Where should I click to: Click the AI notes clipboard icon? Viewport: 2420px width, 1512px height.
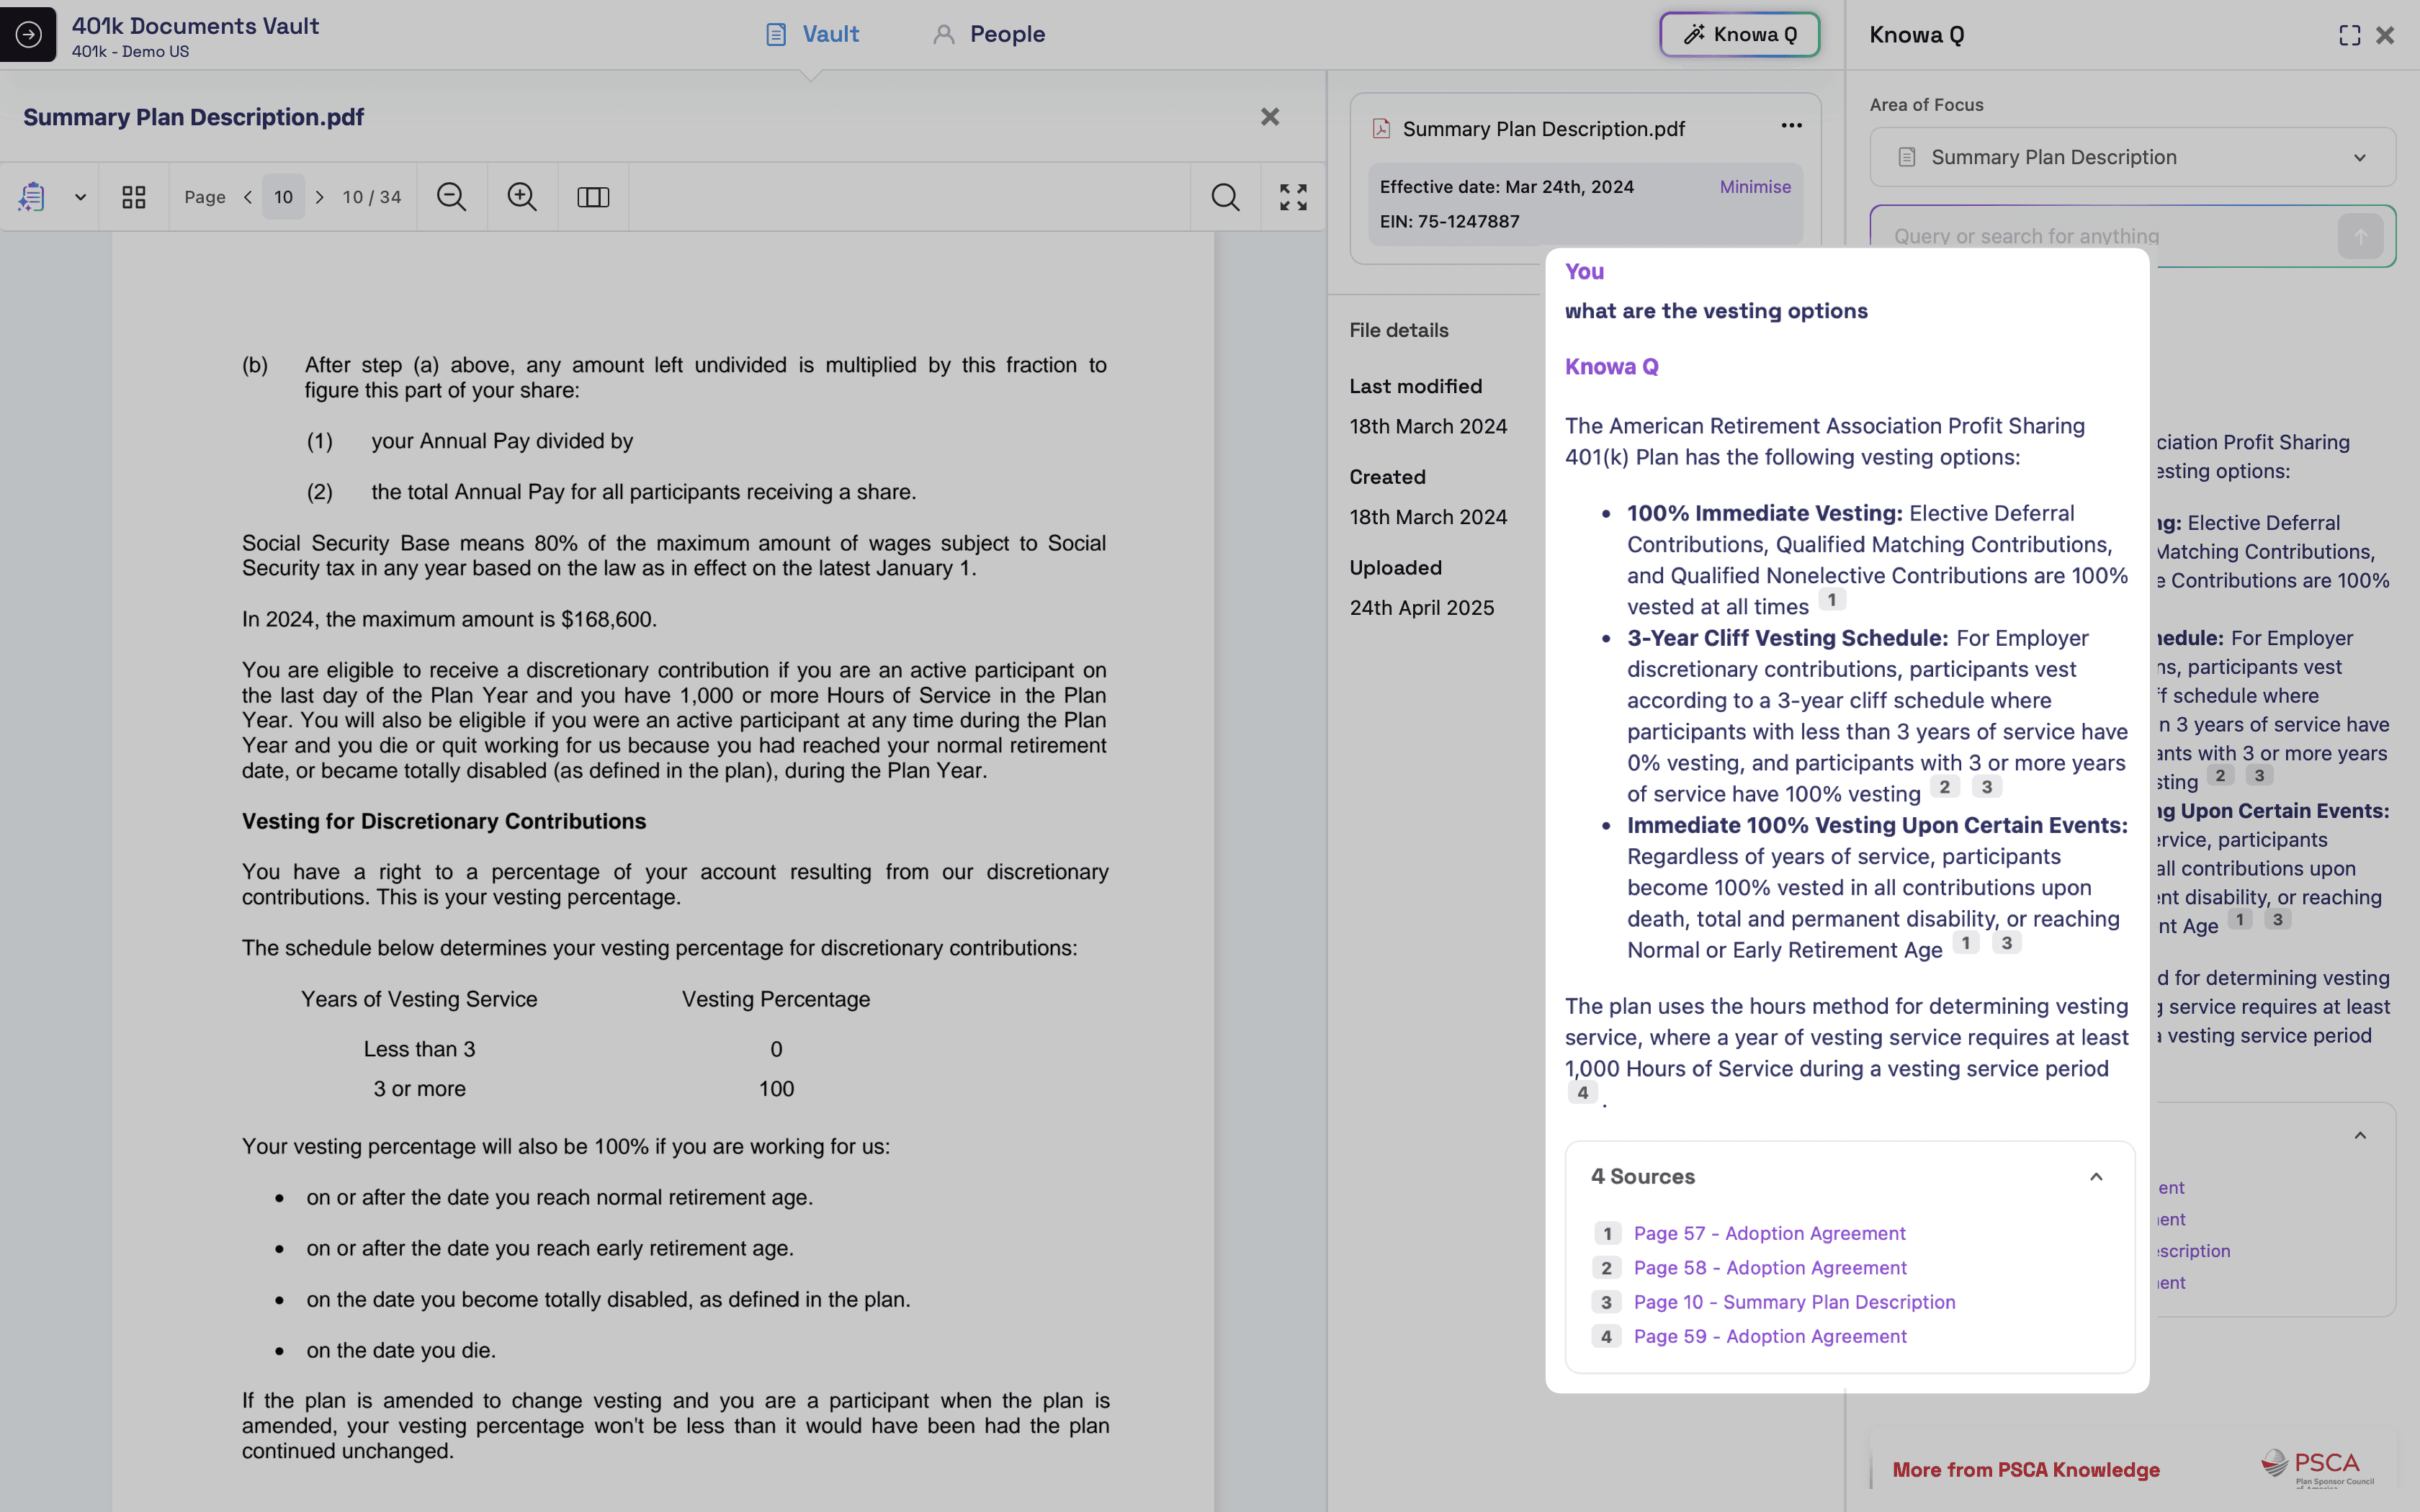(32, 197)
